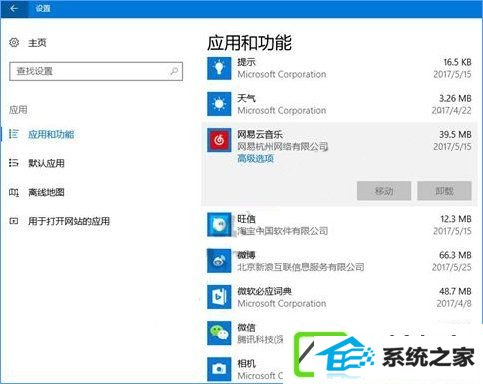Screen dimensions: 483x384
Task: Click the 12.3 MB size value
Action: pyautogui.click(x=456, y=219)
